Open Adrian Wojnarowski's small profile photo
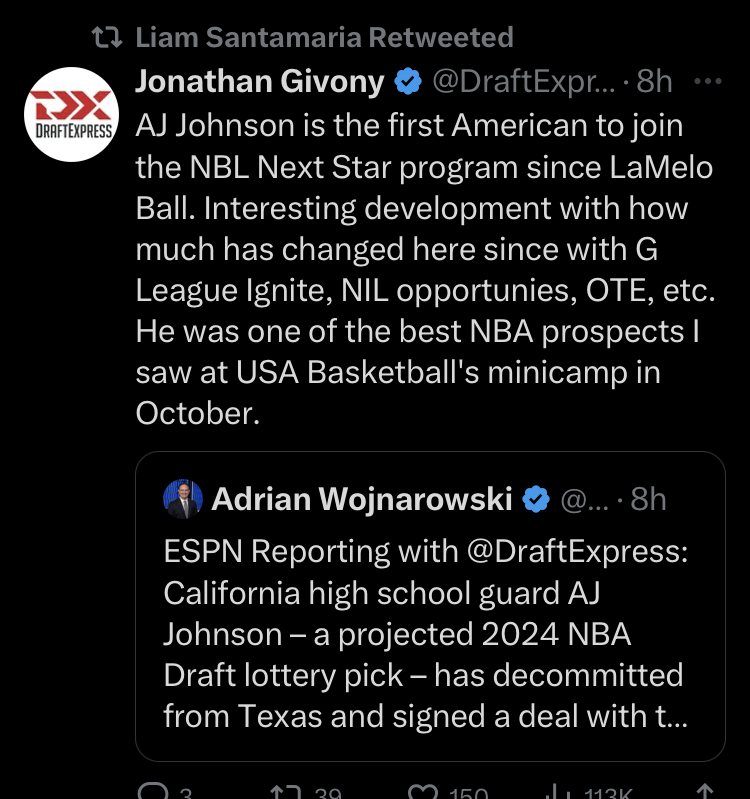 (x=183, y=499)
